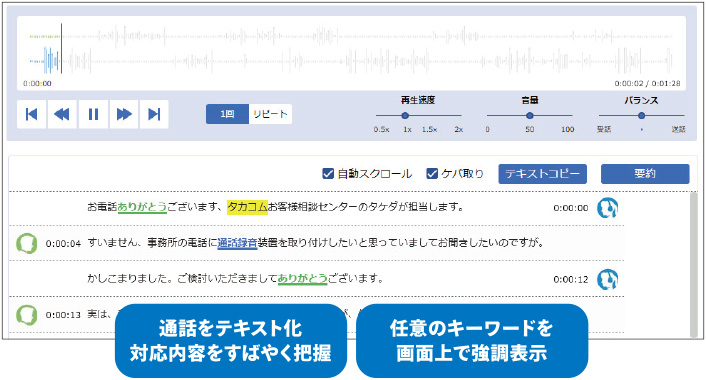706x380 pixels.
Task: Click the operator headset icon at 0:00:00
Action: 607,208
